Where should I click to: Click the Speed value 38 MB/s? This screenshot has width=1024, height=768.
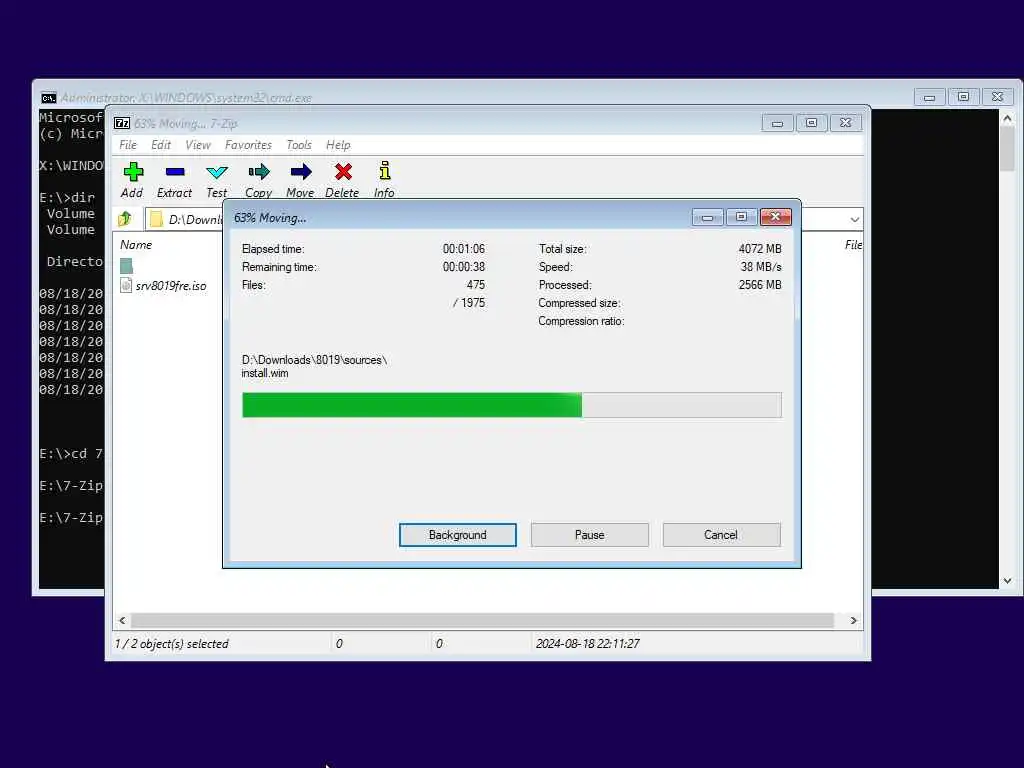tap(761, 267)
